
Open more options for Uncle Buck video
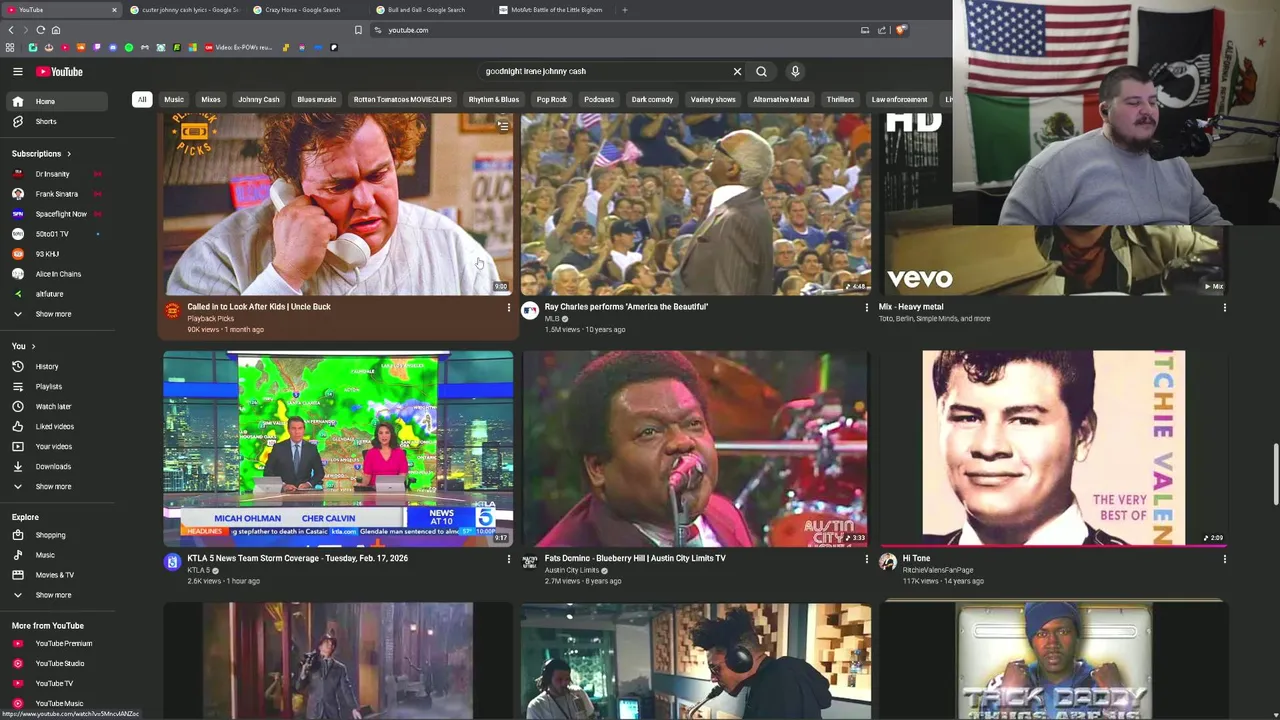(x=508, y=308)
